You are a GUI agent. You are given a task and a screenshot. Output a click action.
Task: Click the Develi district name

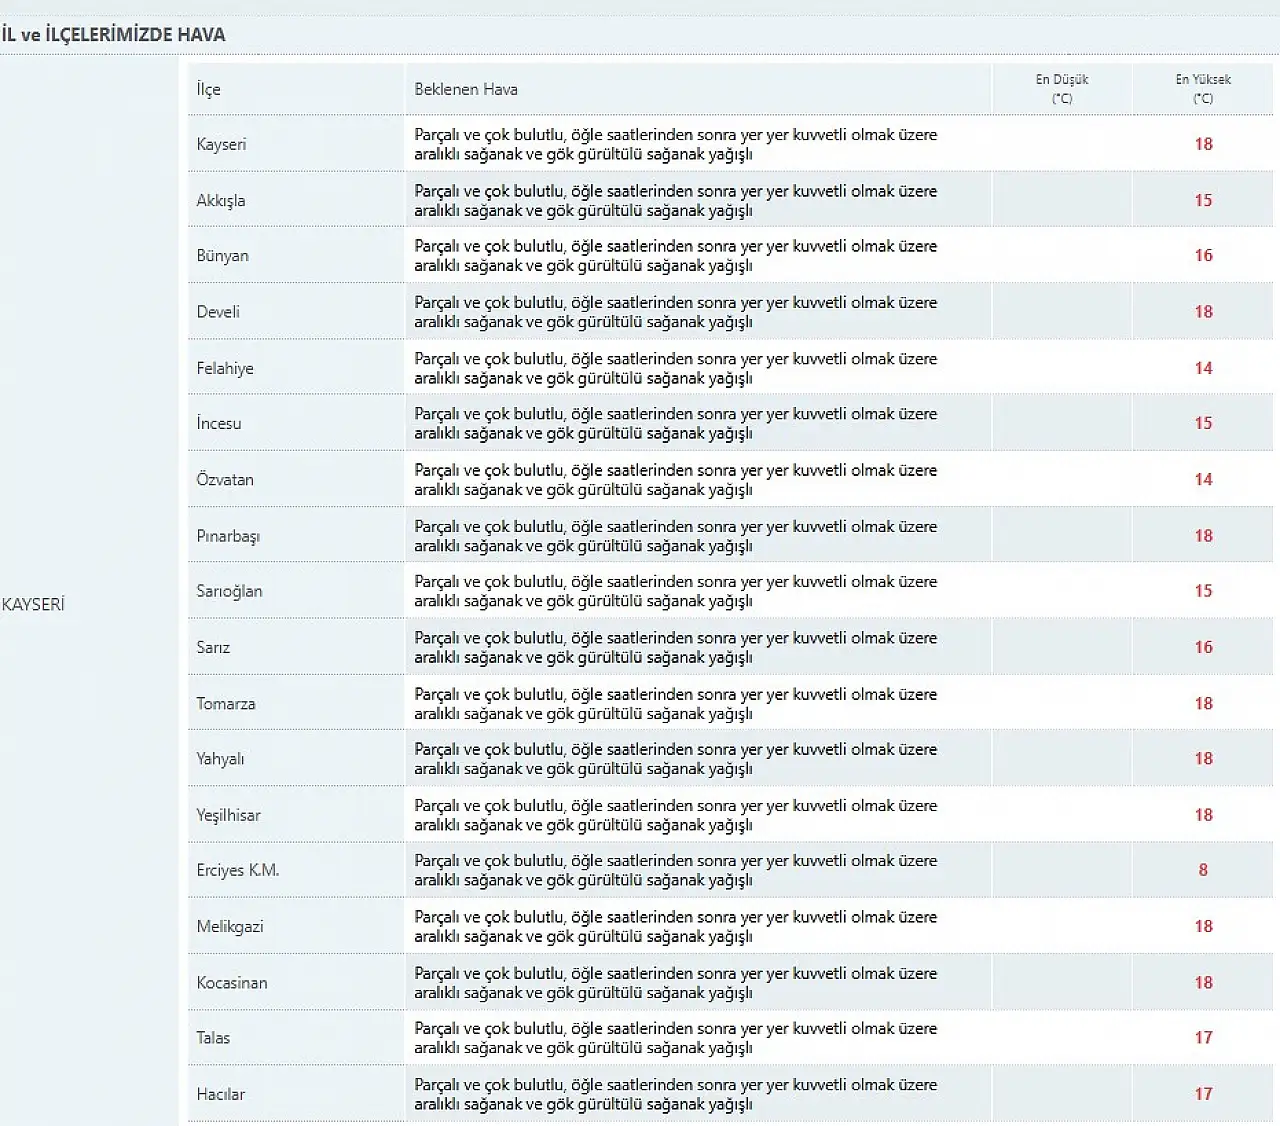[x=218, y=311]
